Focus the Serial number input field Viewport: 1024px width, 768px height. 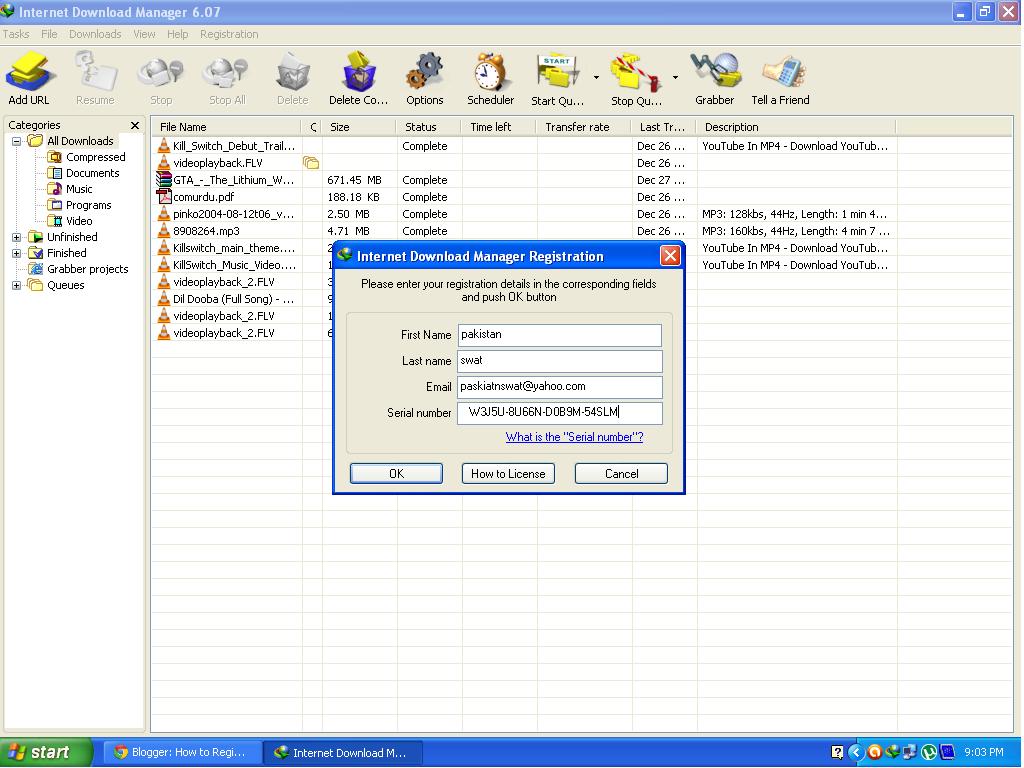(560, 413)
